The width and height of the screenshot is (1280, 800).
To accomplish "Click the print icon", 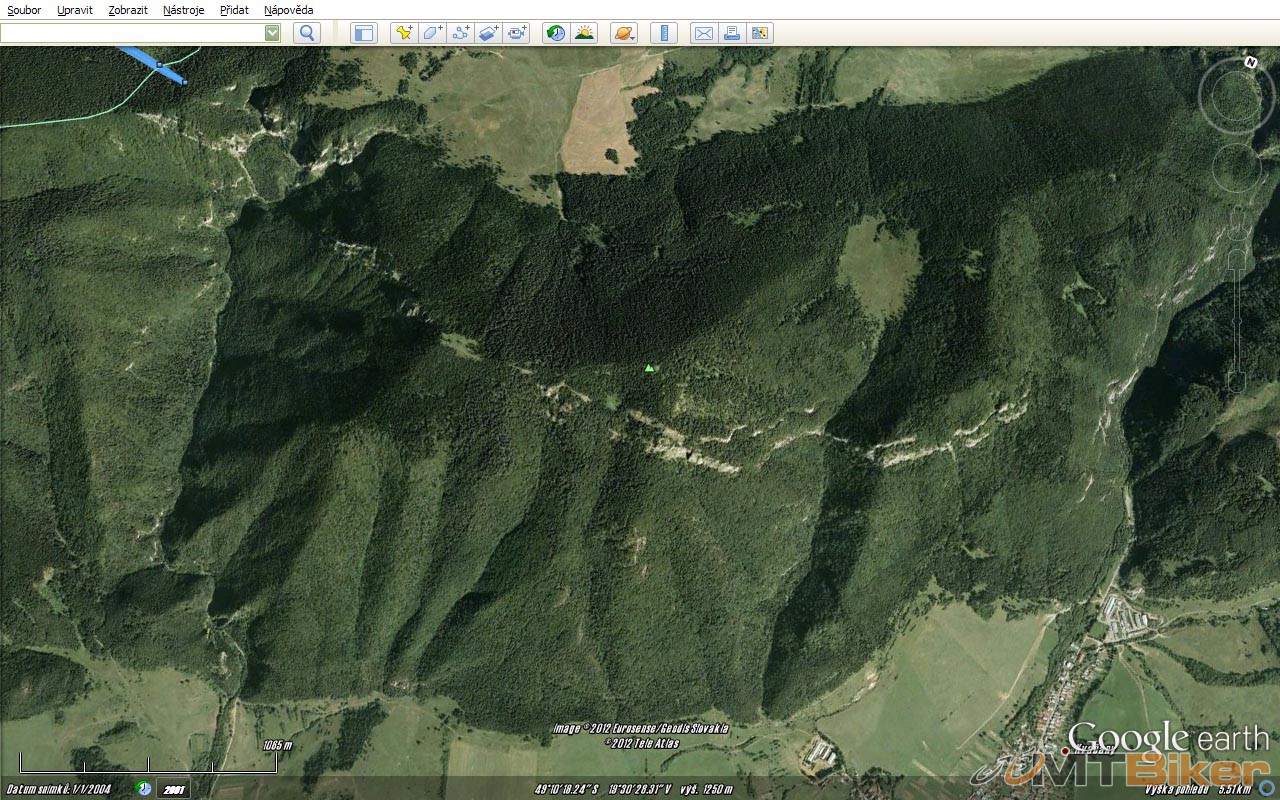I will [x=732, y=33].
